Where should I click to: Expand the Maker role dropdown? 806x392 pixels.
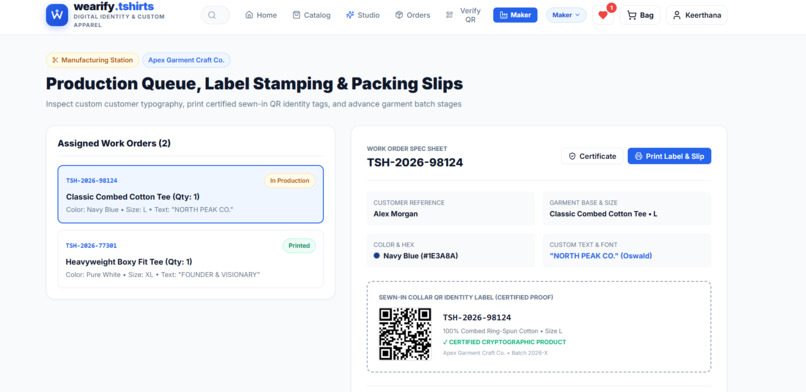pos(566,15)
